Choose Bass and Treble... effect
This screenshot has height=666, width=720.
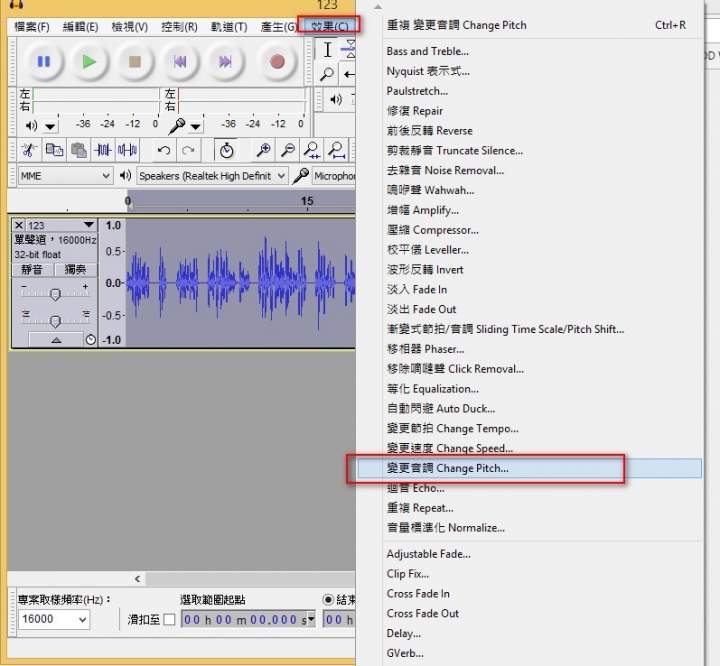529,51
